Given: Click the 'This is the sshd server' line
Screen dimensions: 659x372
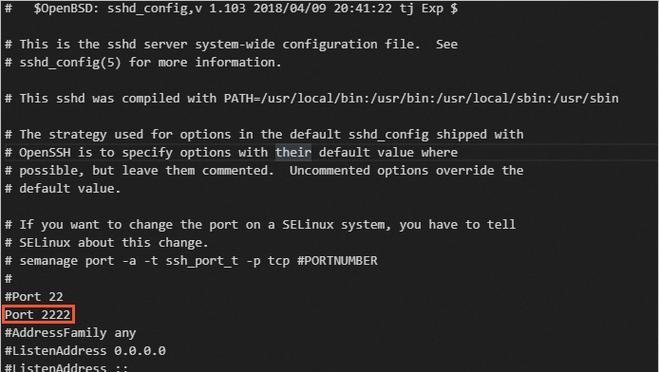Looking at the screenshot, I should click(231, 44).
